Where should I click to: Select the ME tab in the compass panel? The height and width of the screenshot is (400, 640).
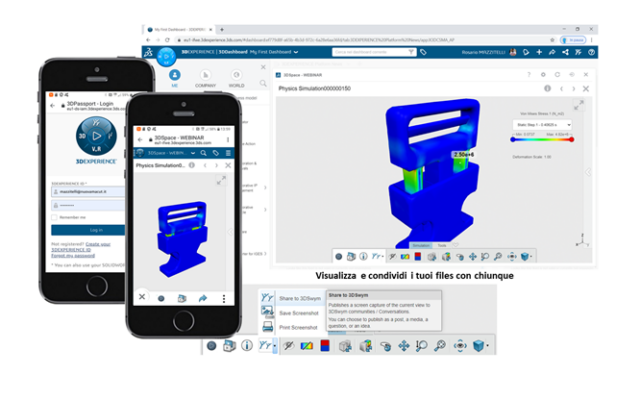tap(175, 78)
